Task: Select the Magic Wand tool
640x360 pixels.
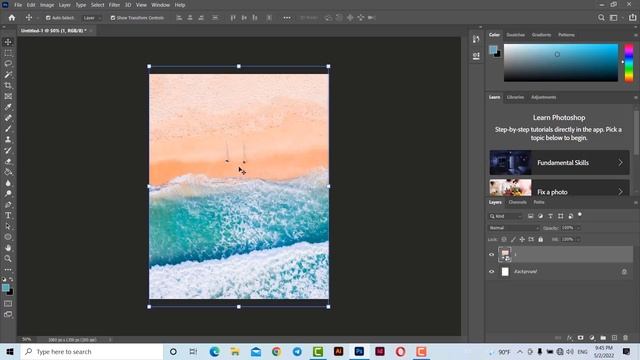Action: [8, 75]
